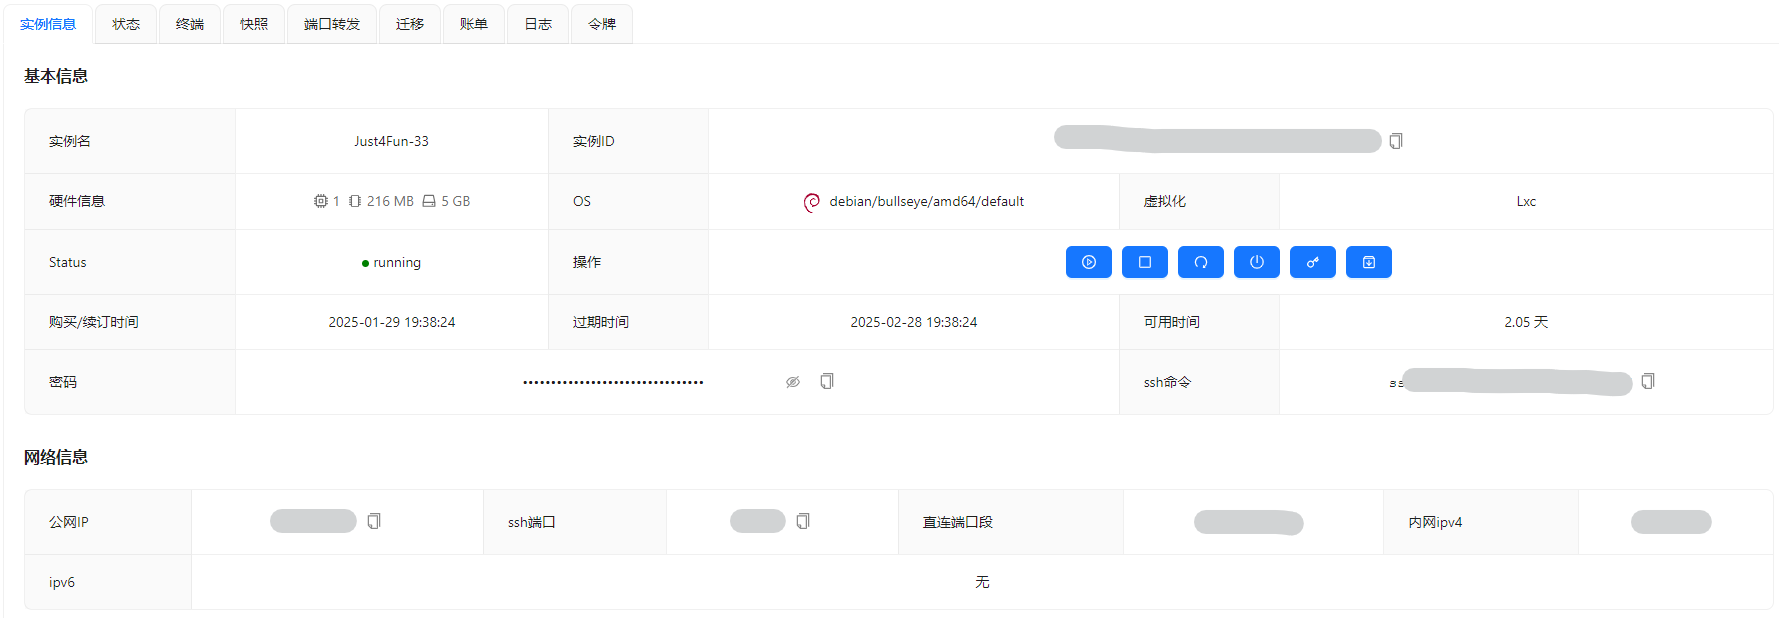Viewport: 1779px width, 618px height.
Task: Copy the ssh command
Action: pyautogui.click(x=1648, y=381)
